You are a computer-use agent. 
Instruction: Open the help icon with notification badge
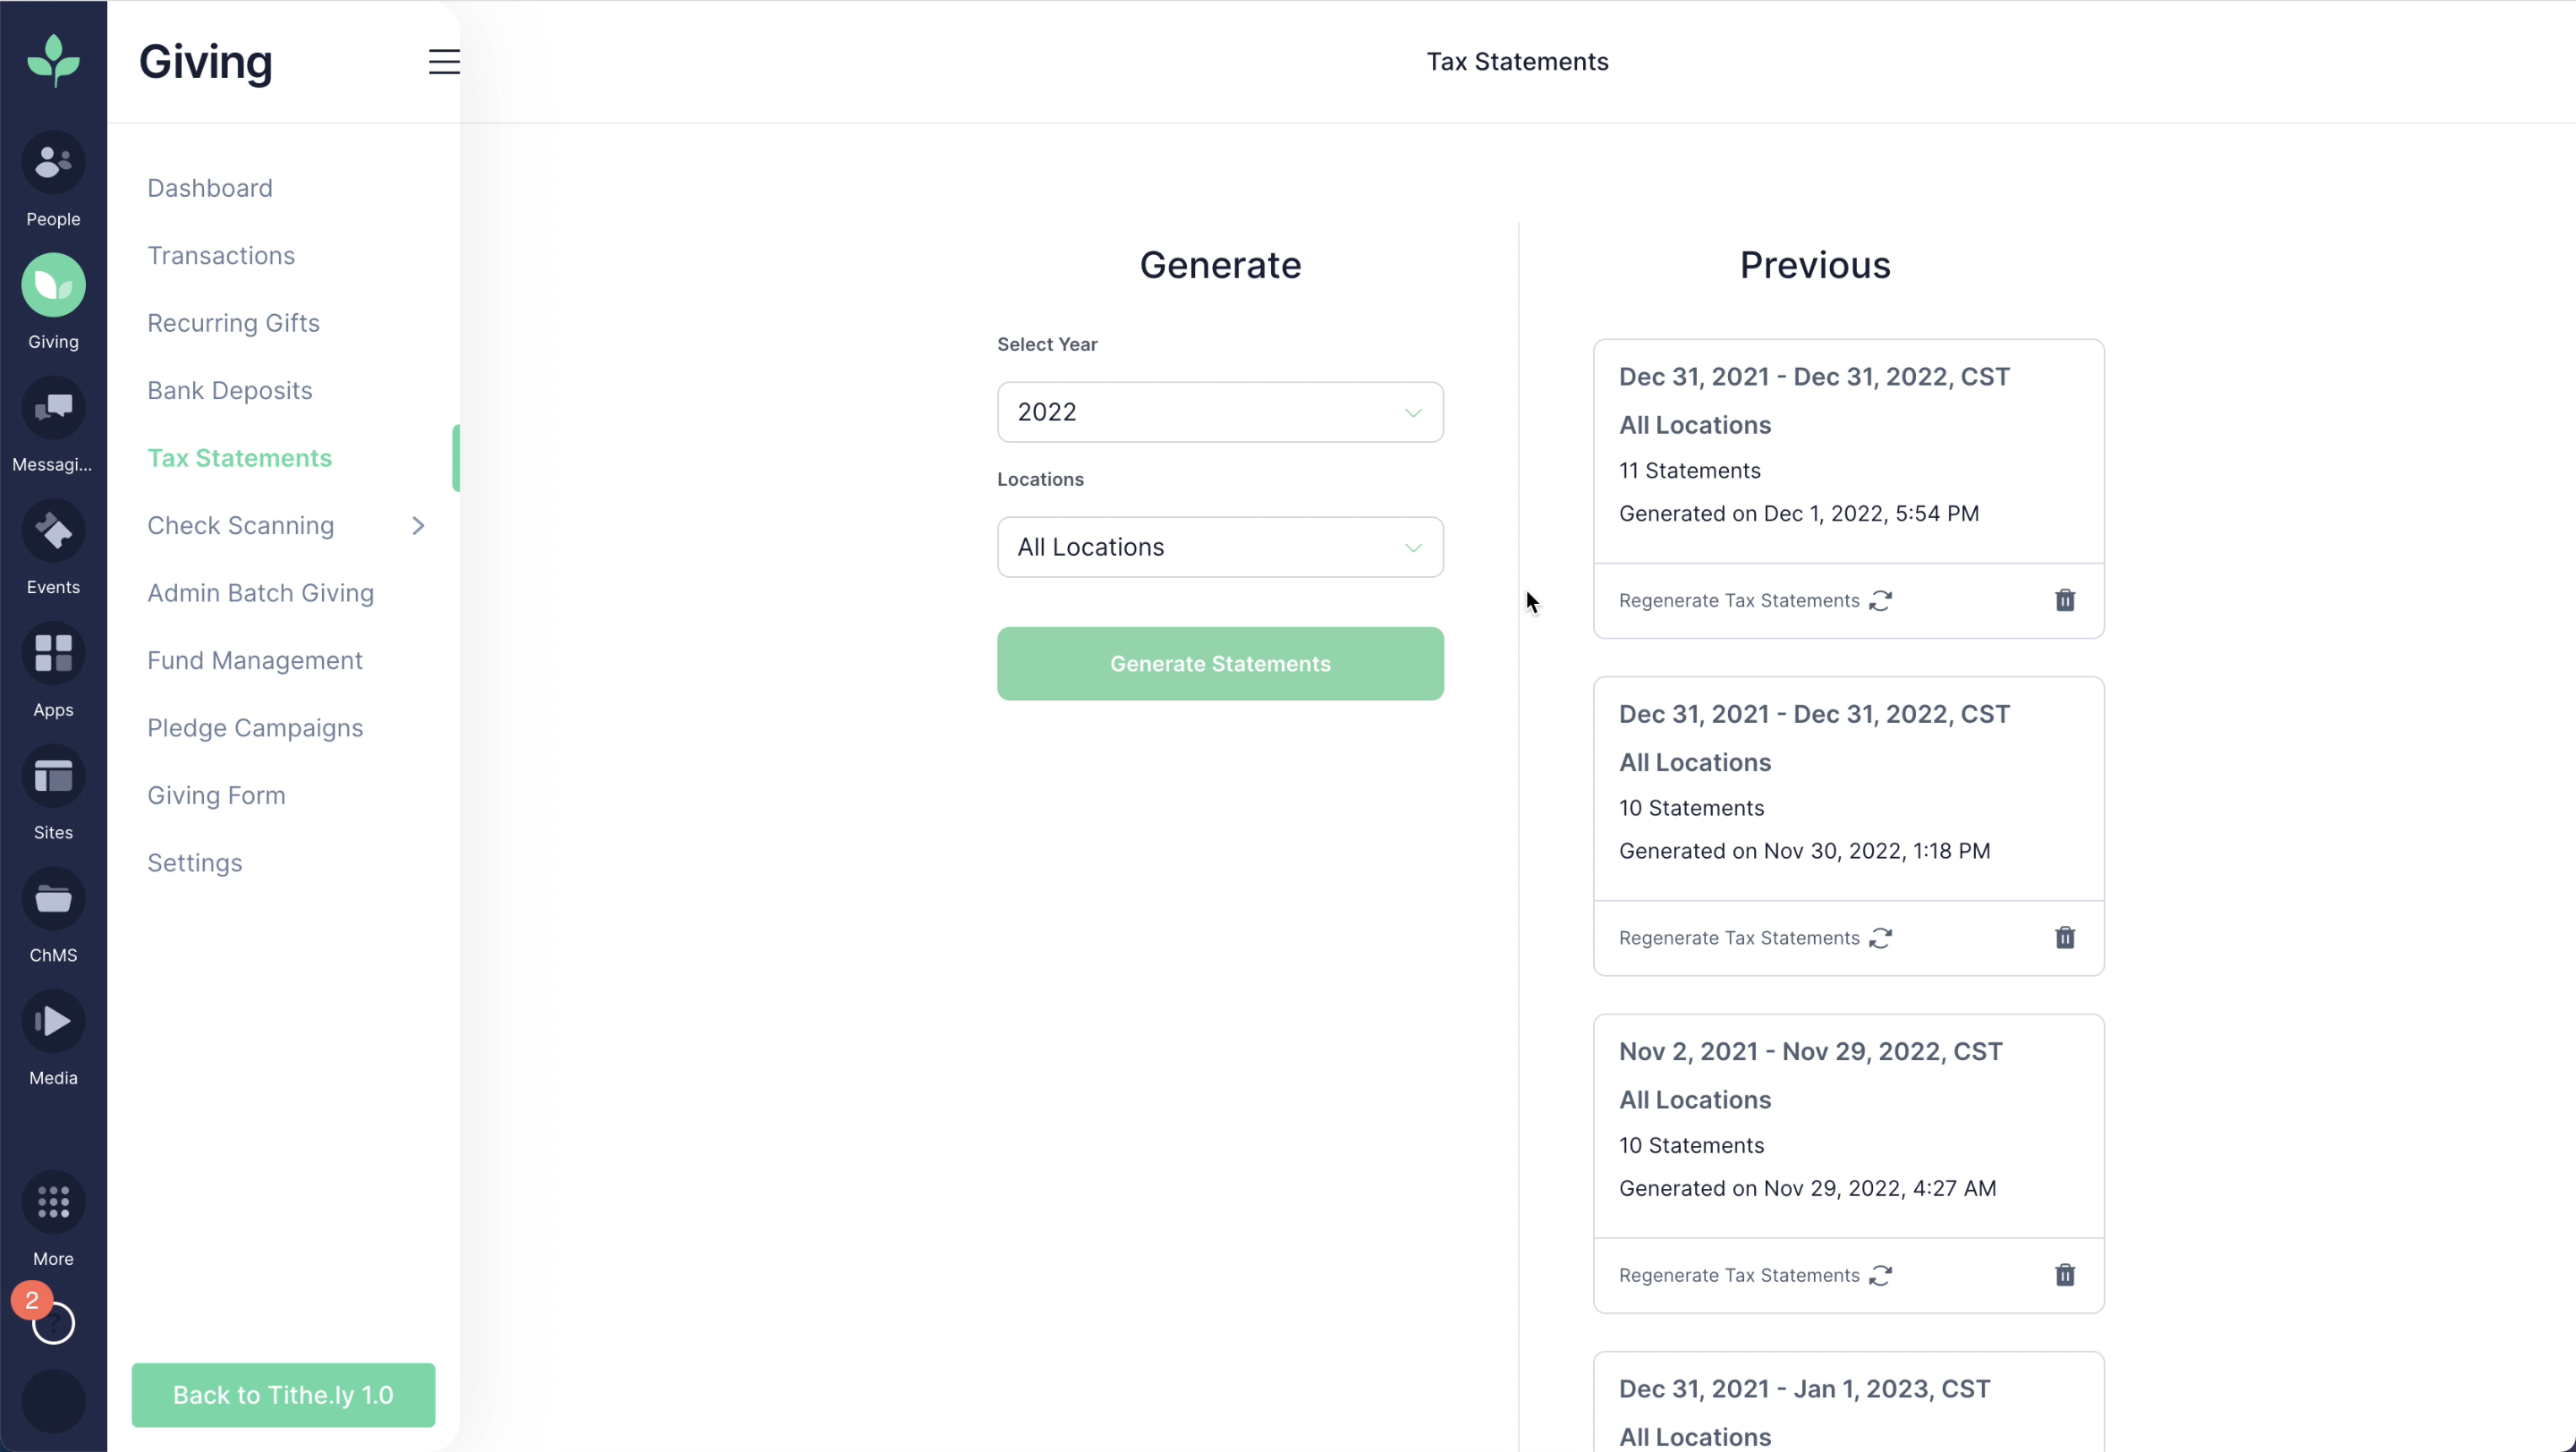tap(53, 1320)
